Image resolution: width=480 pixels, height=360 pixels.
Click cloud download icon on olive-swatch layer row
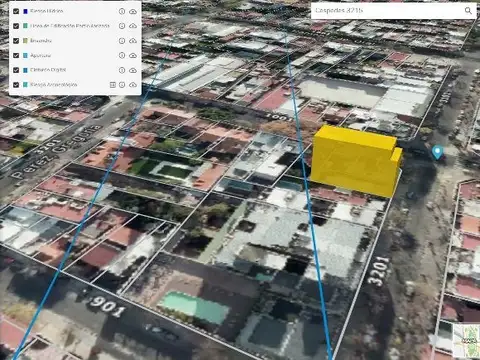pos(133,41)
